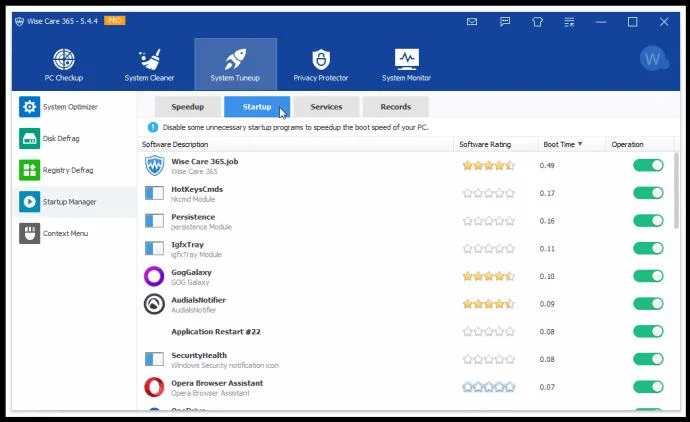Click the Wise Care 365.job shield icon
Viewport: 690px width, 422px height.
pyautogui.click(x=154, y=165)
